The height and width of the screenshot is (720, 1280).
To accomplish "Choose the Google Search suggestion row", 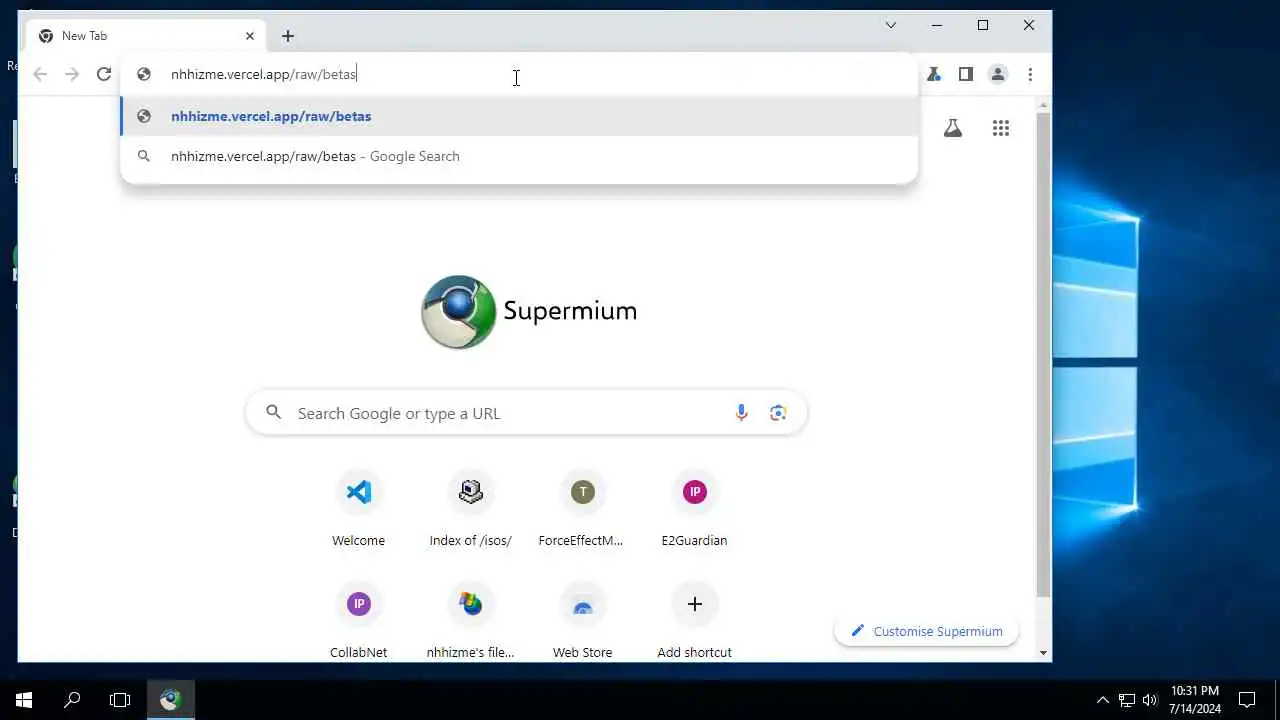I will 518,156.
